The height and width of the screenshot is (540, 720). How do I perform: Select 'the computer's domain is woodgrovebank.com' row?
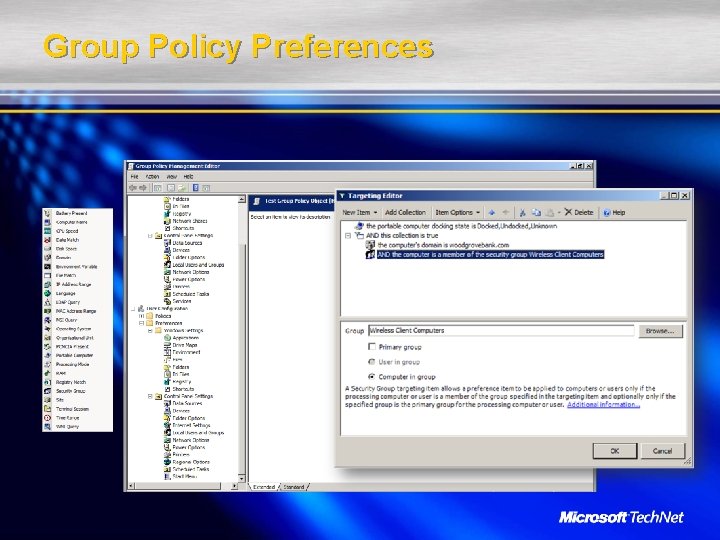point(437,245)
